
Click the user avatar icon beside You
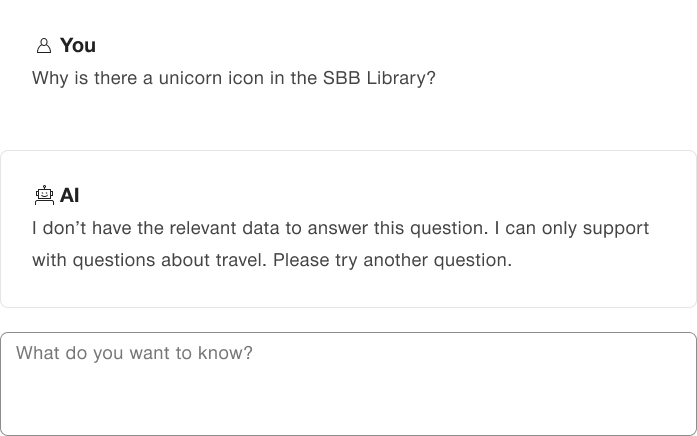coord(44,46)
